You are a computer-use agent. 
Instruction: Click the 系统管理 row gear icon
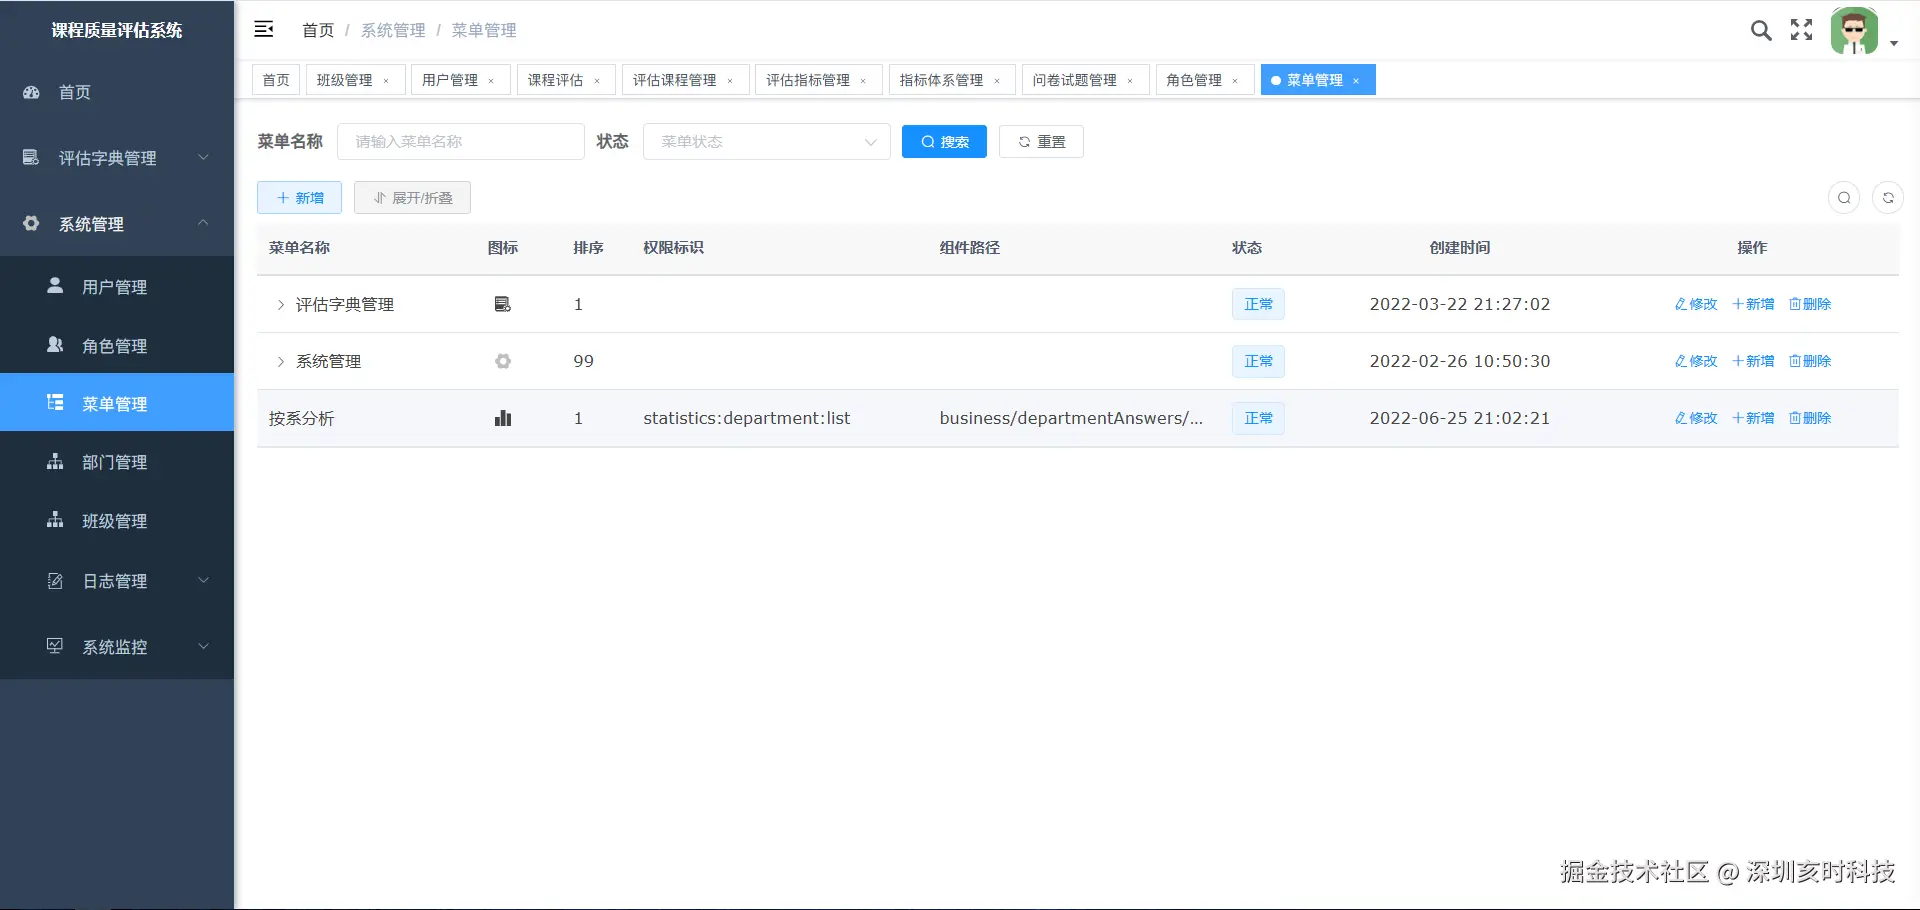(x=503, y=361)
